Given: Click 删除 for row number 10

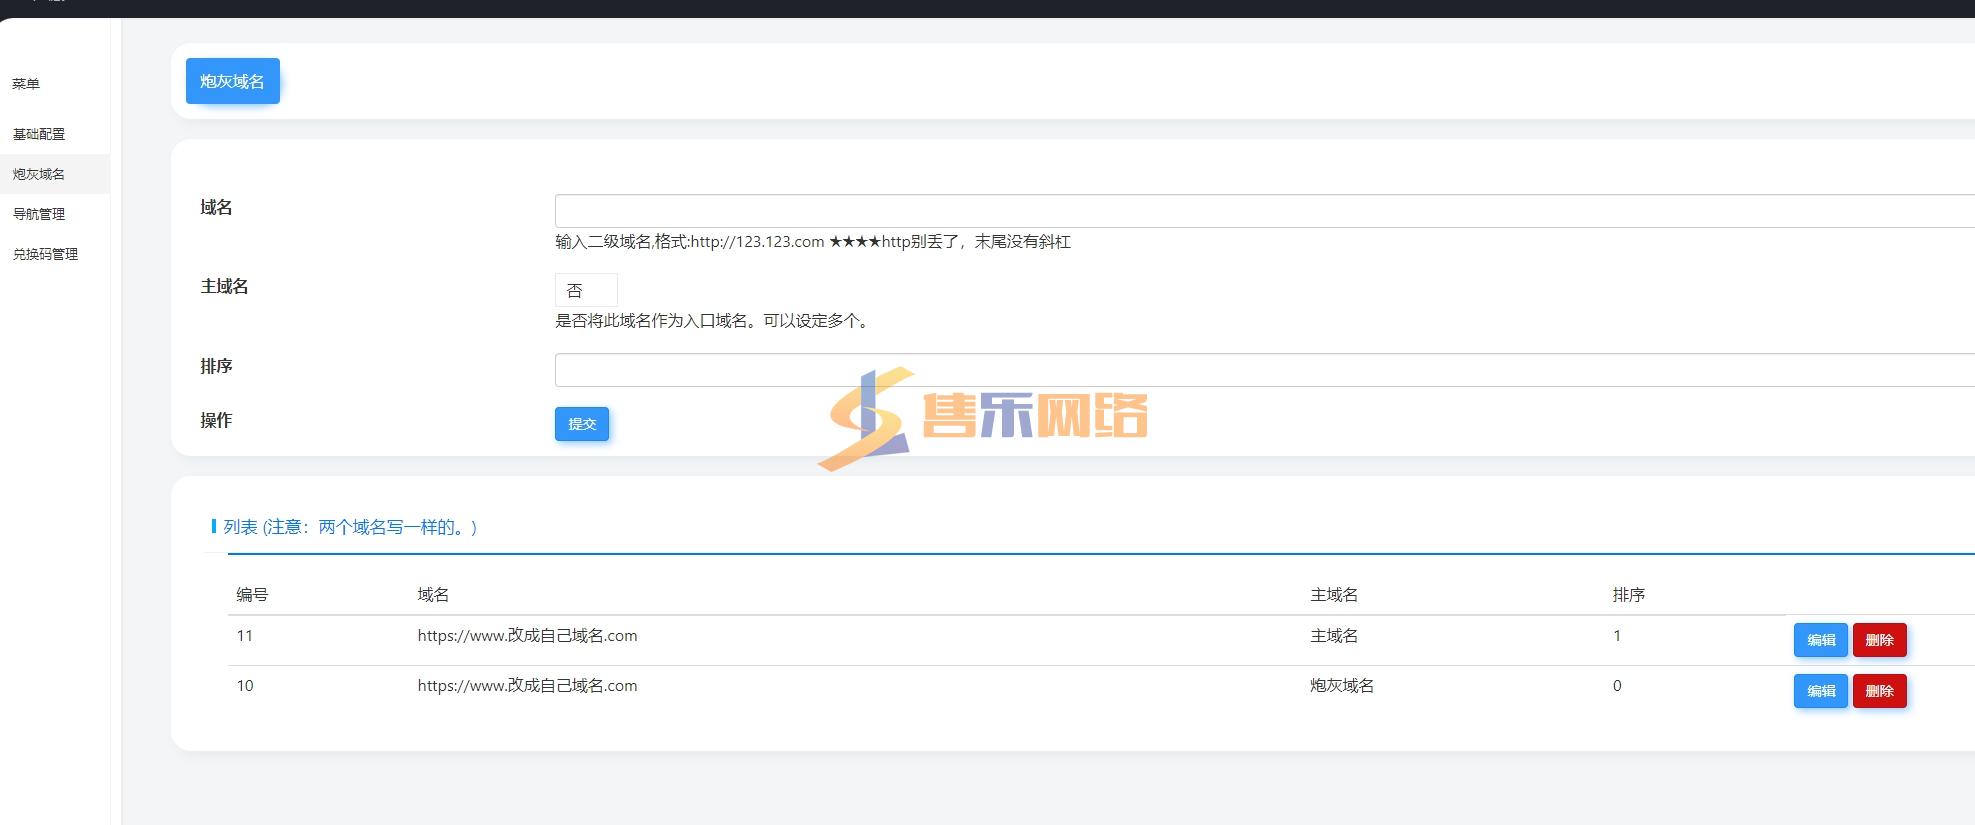Looking at the screenshot, I should pyautogui.click(x=1879, y=691).
